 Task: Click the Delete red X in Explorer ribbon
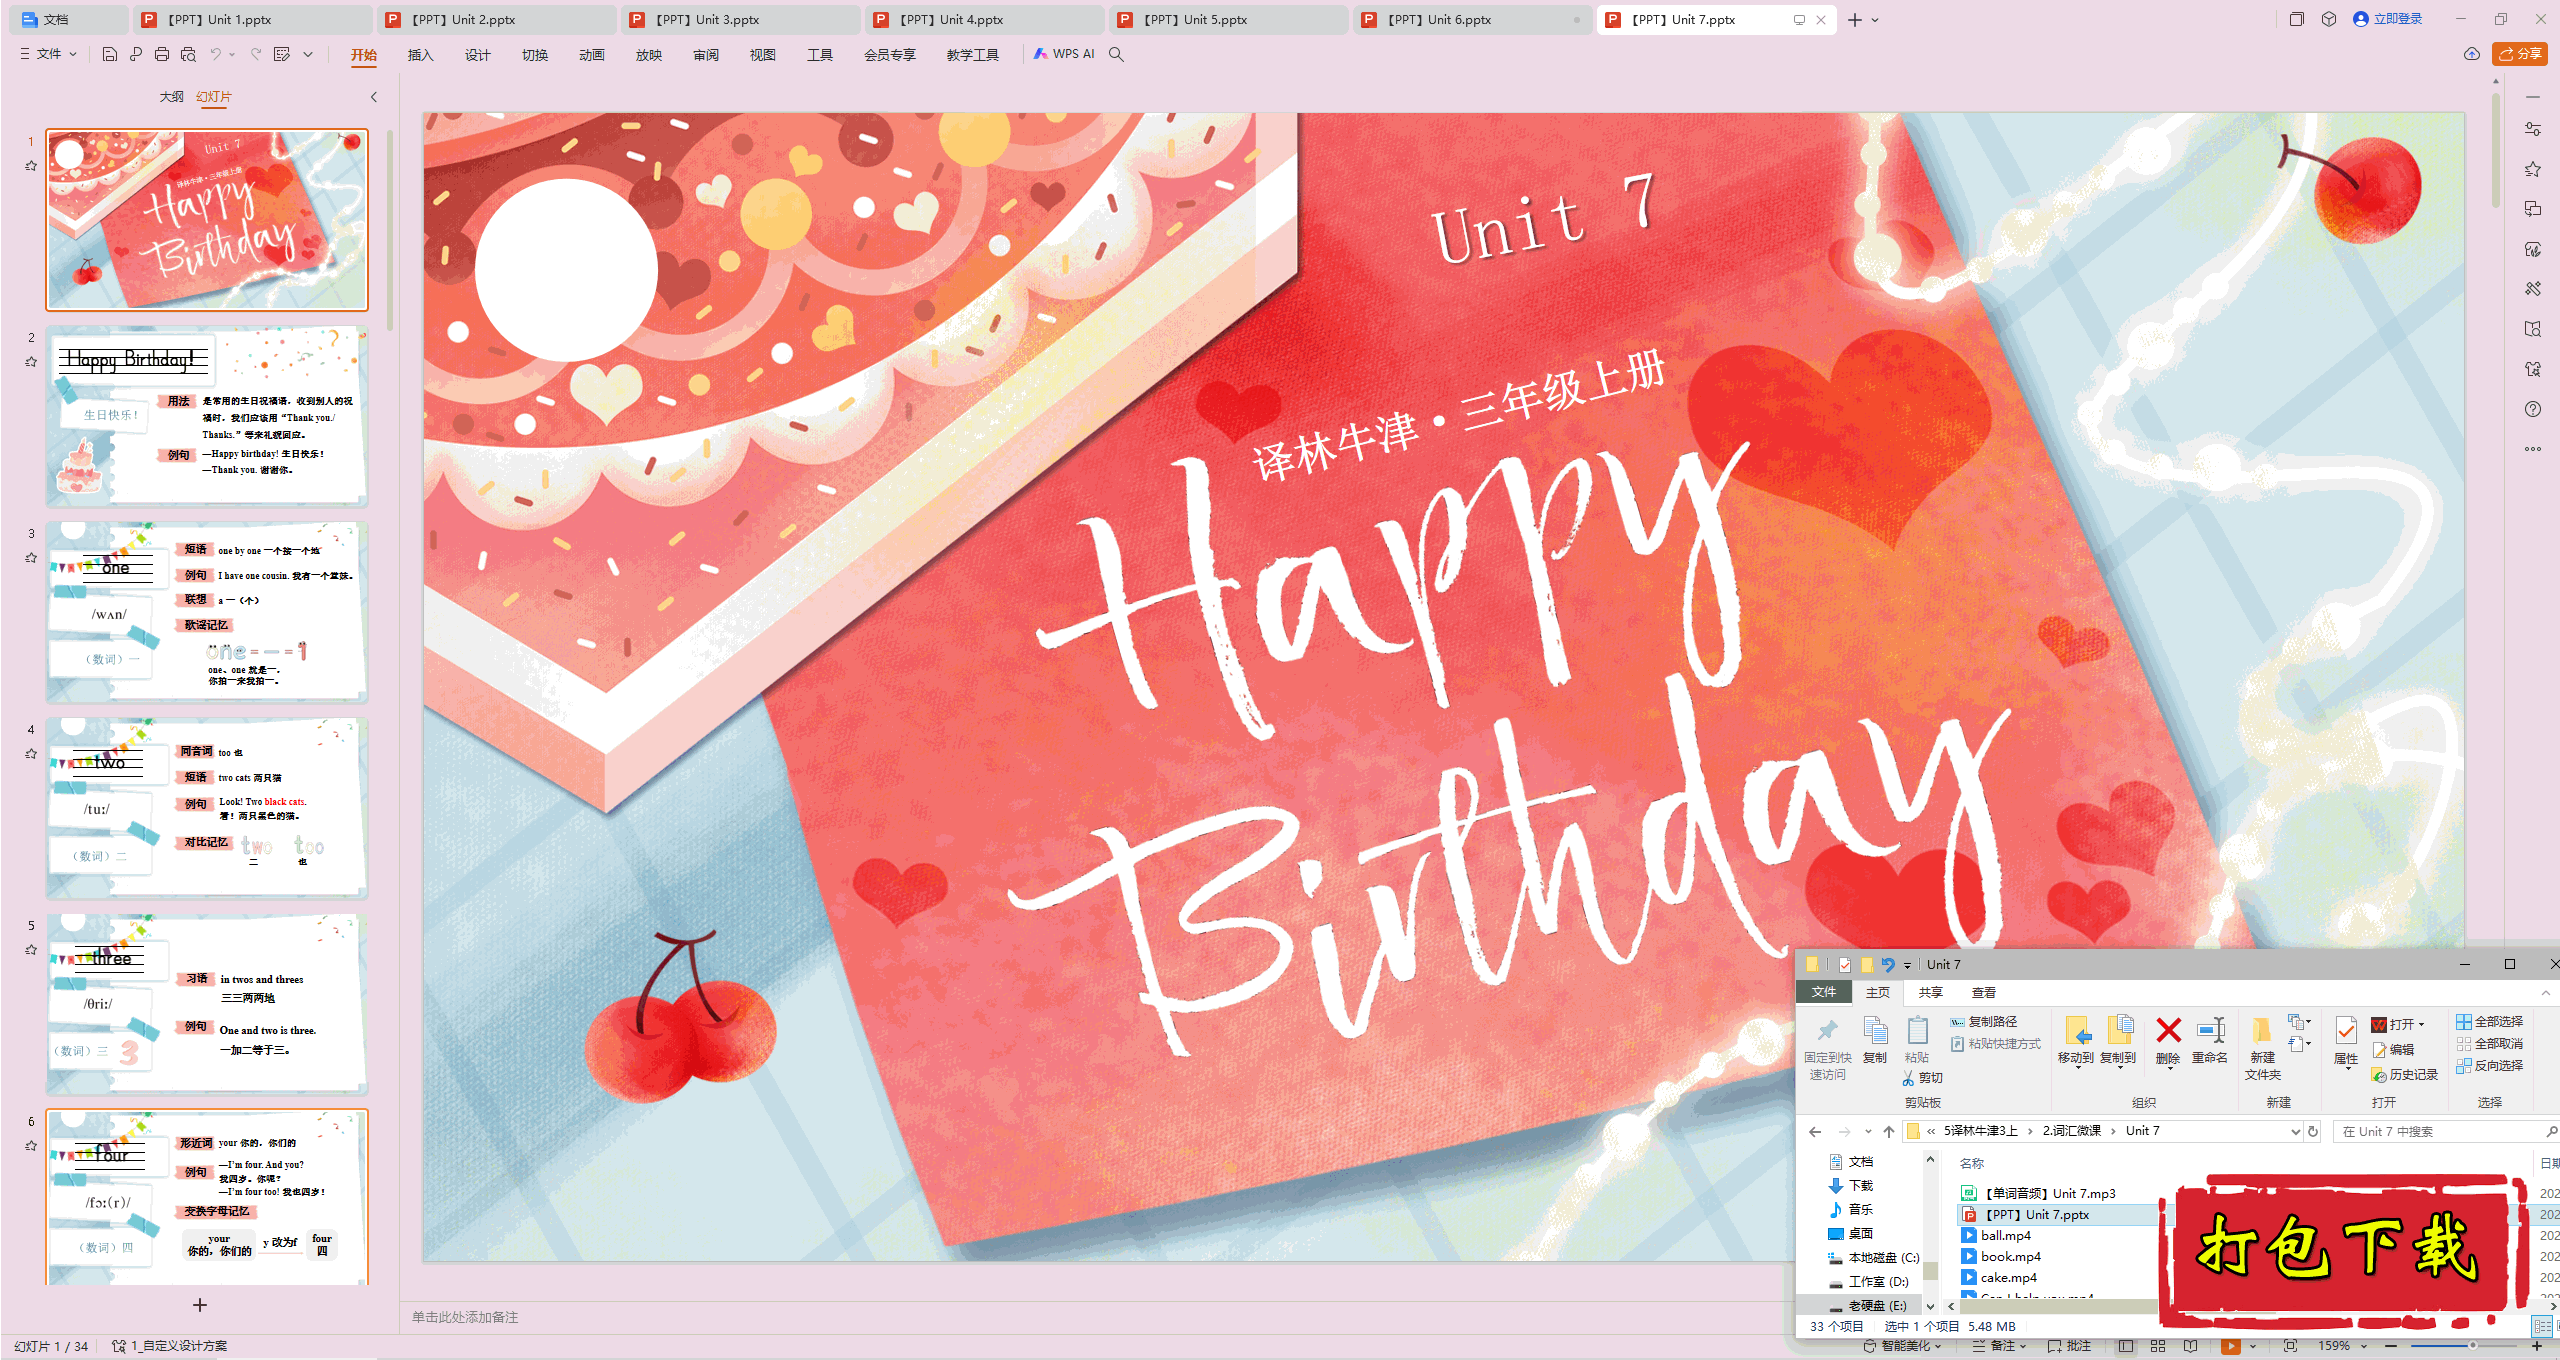2168,1040
